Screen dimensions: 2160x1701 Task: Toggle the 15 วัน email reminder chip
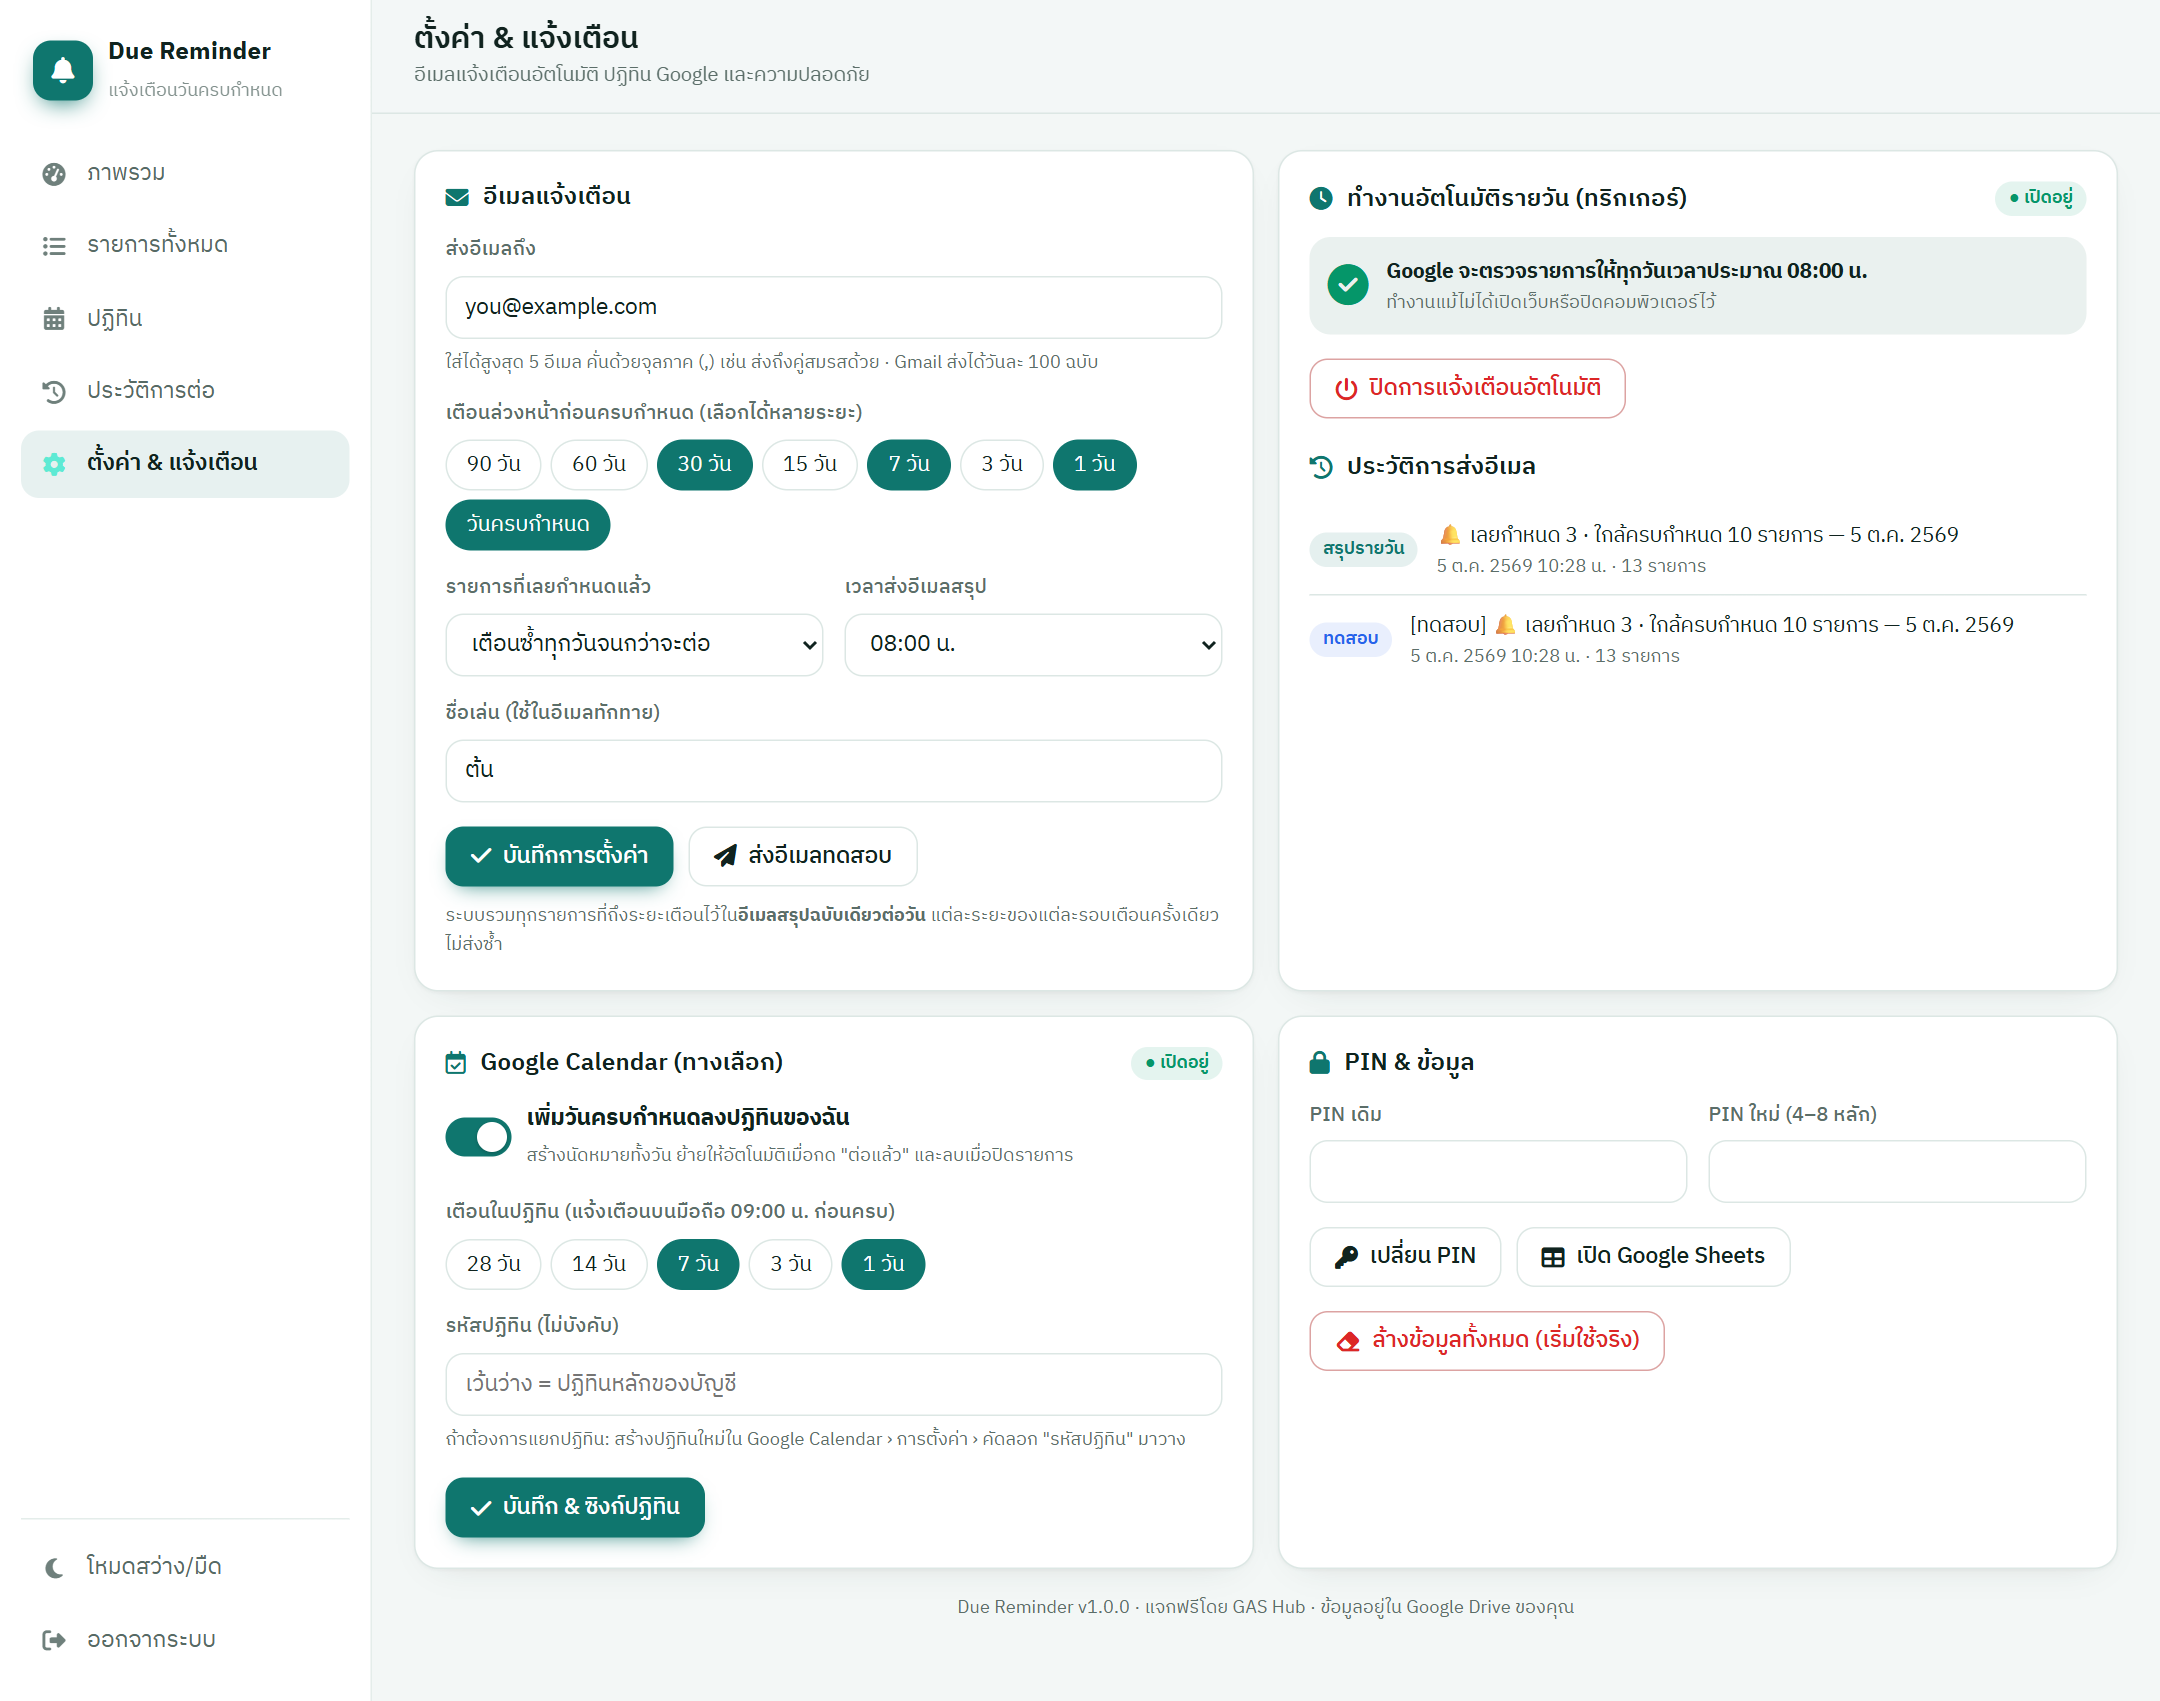click(810, 465)
